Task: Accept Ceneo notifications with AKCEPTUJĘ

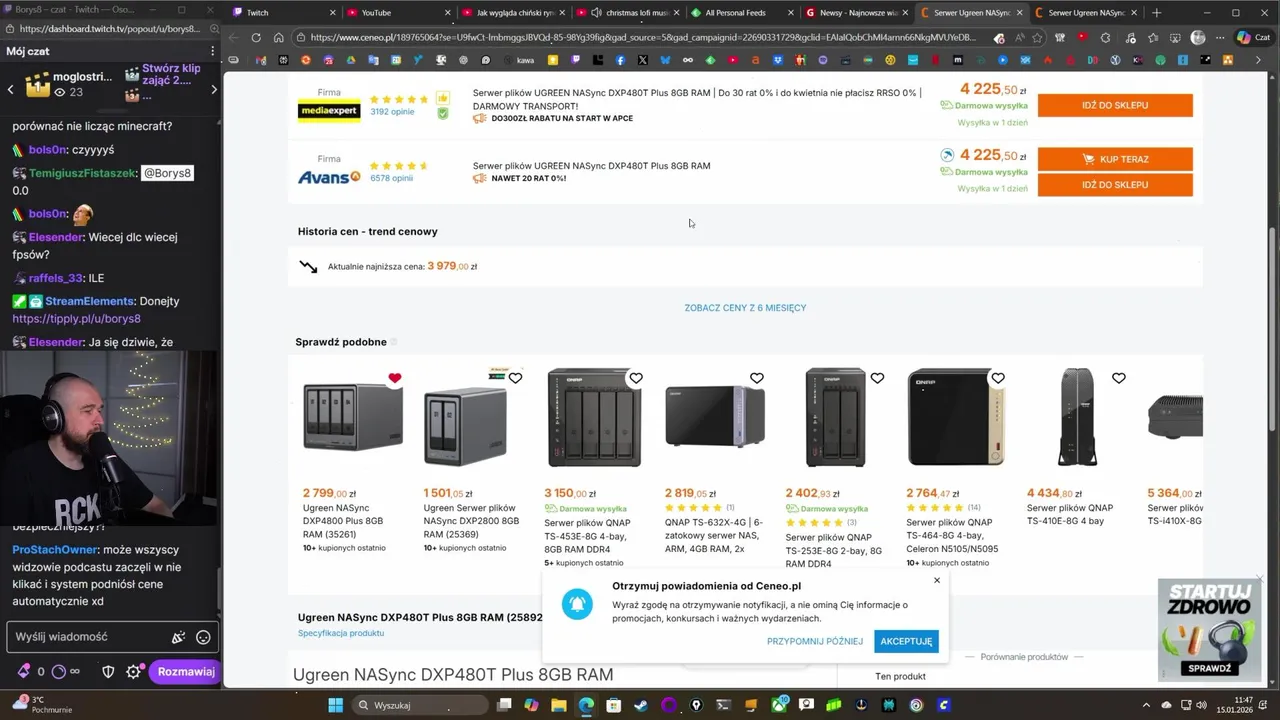Action: 906,641
